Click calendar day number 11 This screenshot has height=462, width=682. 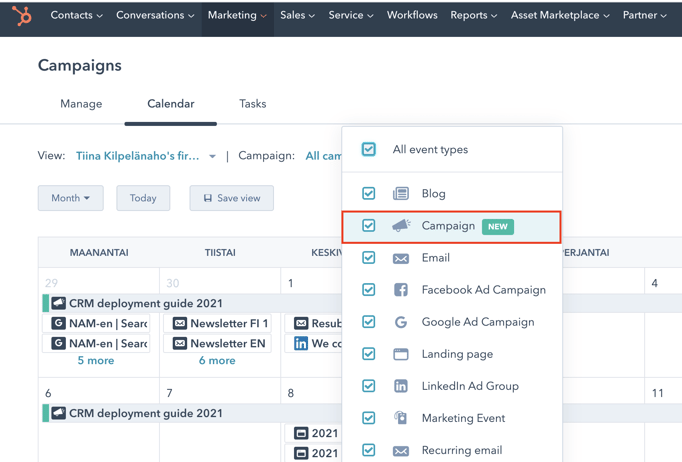click(657, 393)
